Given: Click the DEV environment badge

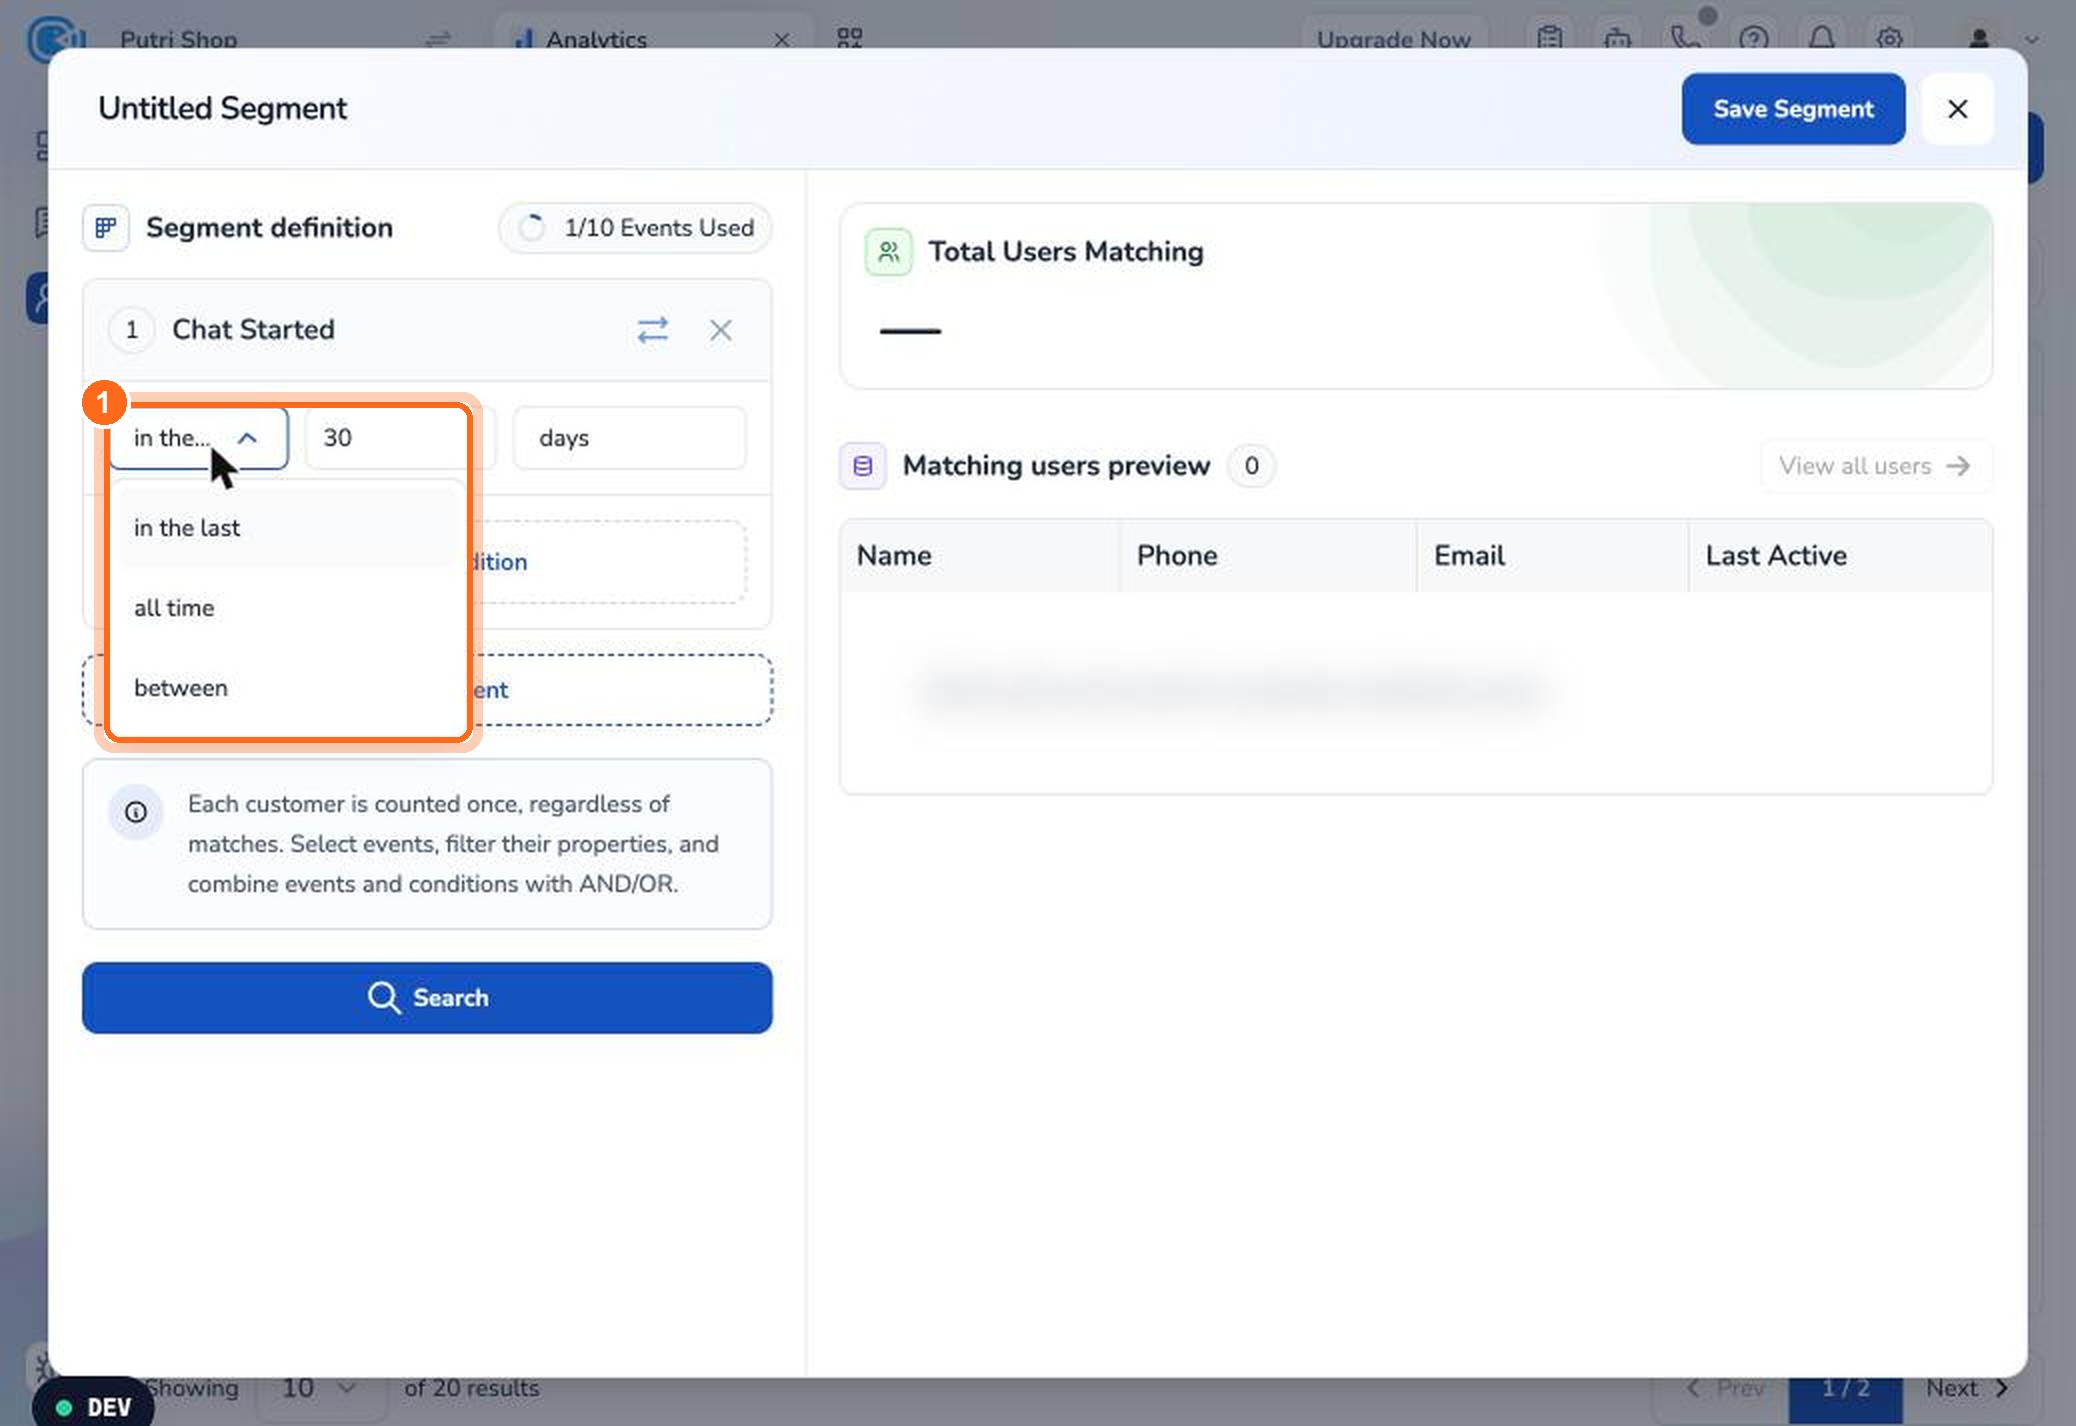Looking at the screenshot, I should [x=93, y=1405].
